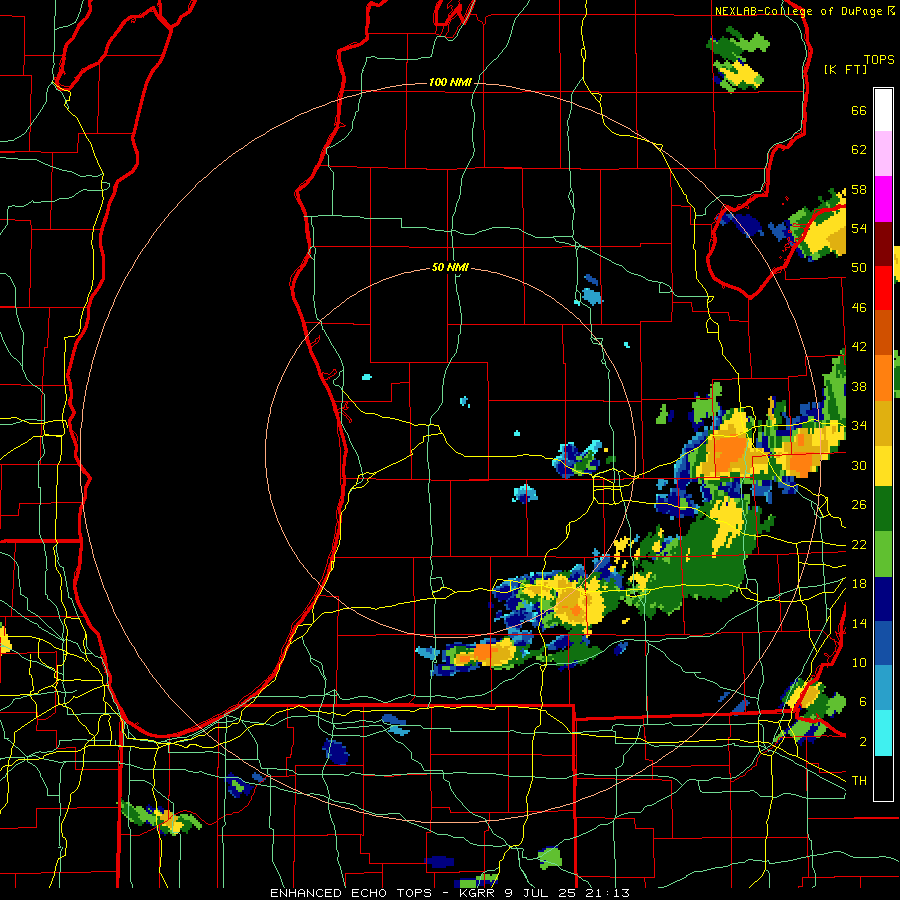Click the gold legend swatch
900x900 pixels.
(883, 423)
